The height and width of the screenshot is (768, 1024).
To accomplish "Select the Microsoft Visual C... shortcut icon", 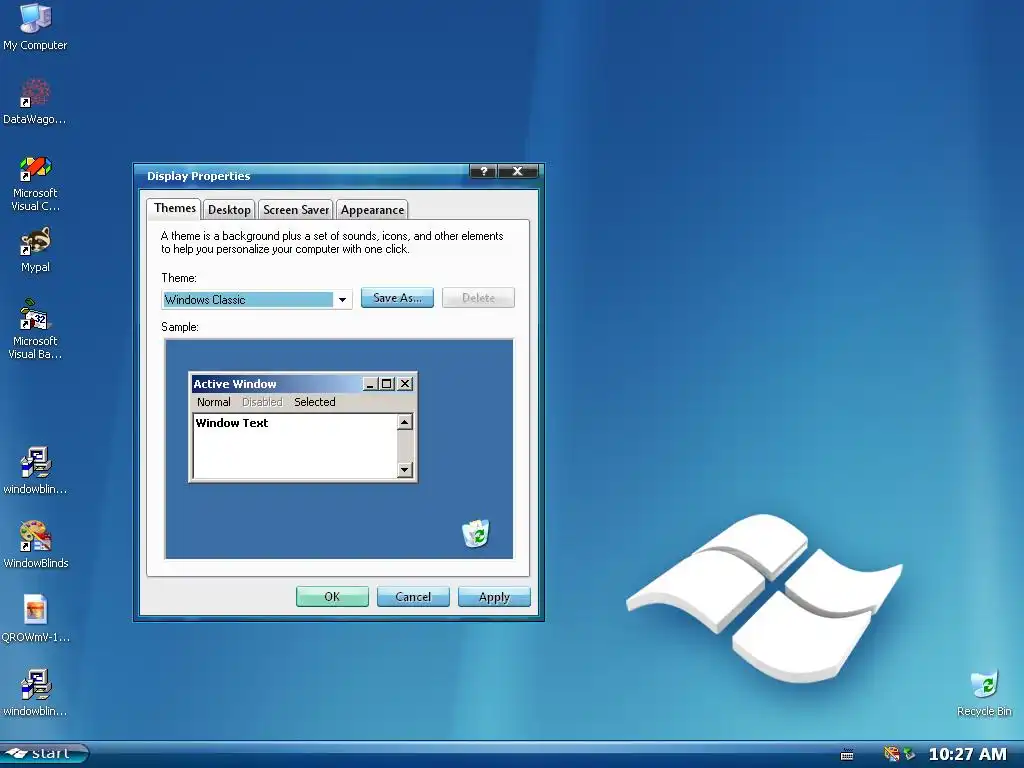I will coord(35,184).
